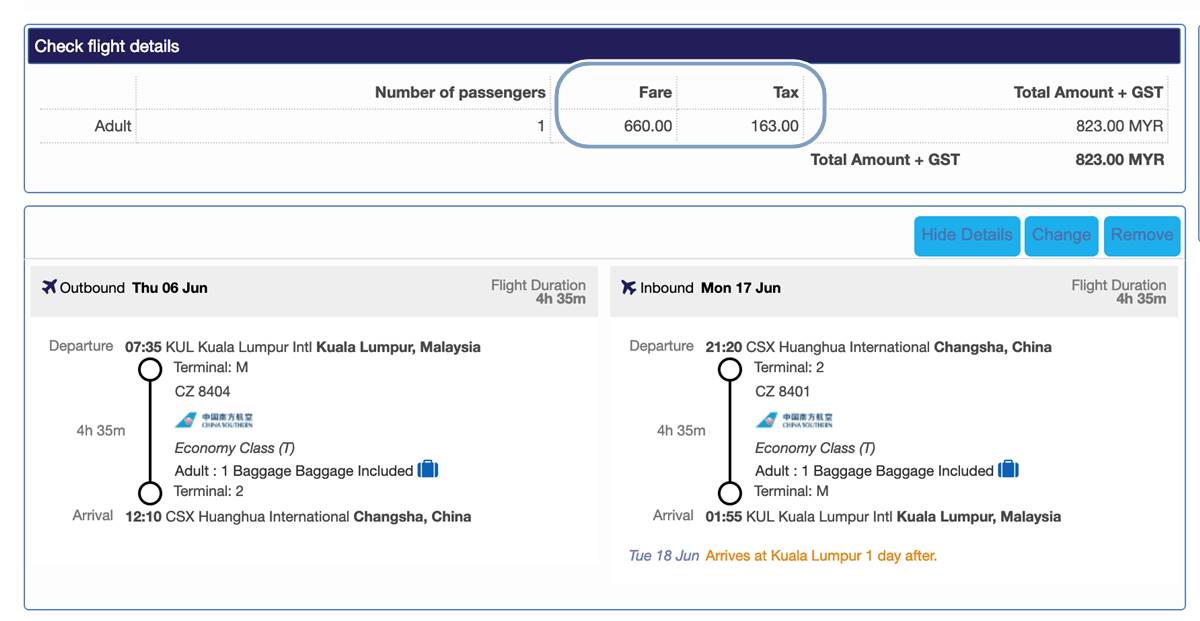This screenshot has height=621, width=1200.
Task: Click the Arrives 1 day after notice
Action: (x=821, y=555)
